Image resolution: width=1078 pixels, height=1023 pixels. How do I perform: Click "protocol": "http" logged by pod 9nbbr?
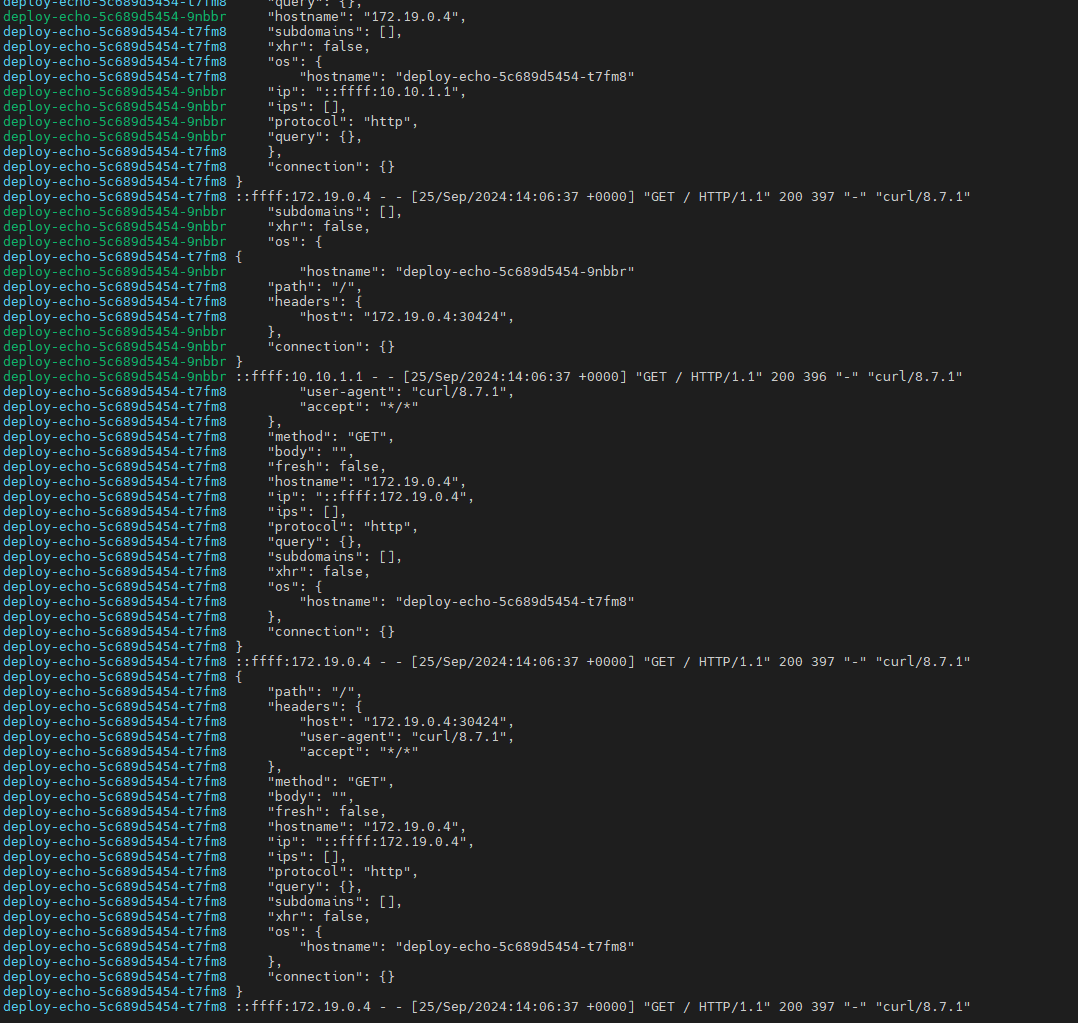342,122
